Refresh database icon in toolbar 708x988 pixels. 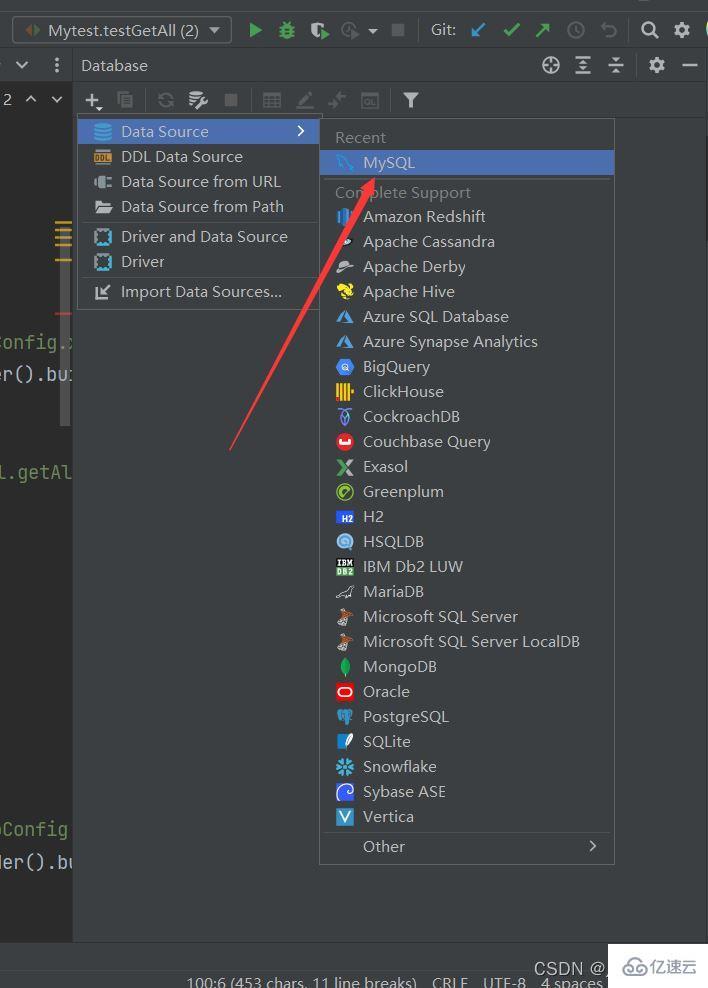pyautogui.click(x=166, y=100)
